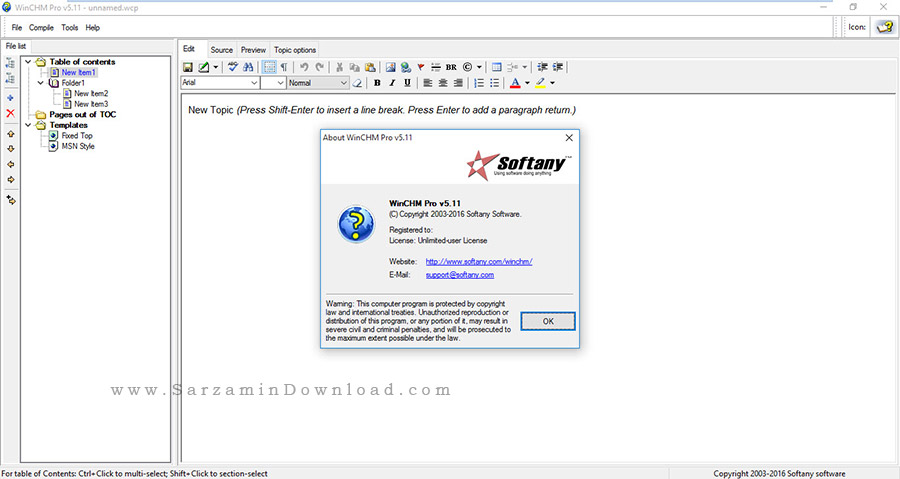
Task: Switch to the Topic options tab
Action: (295, 50)
